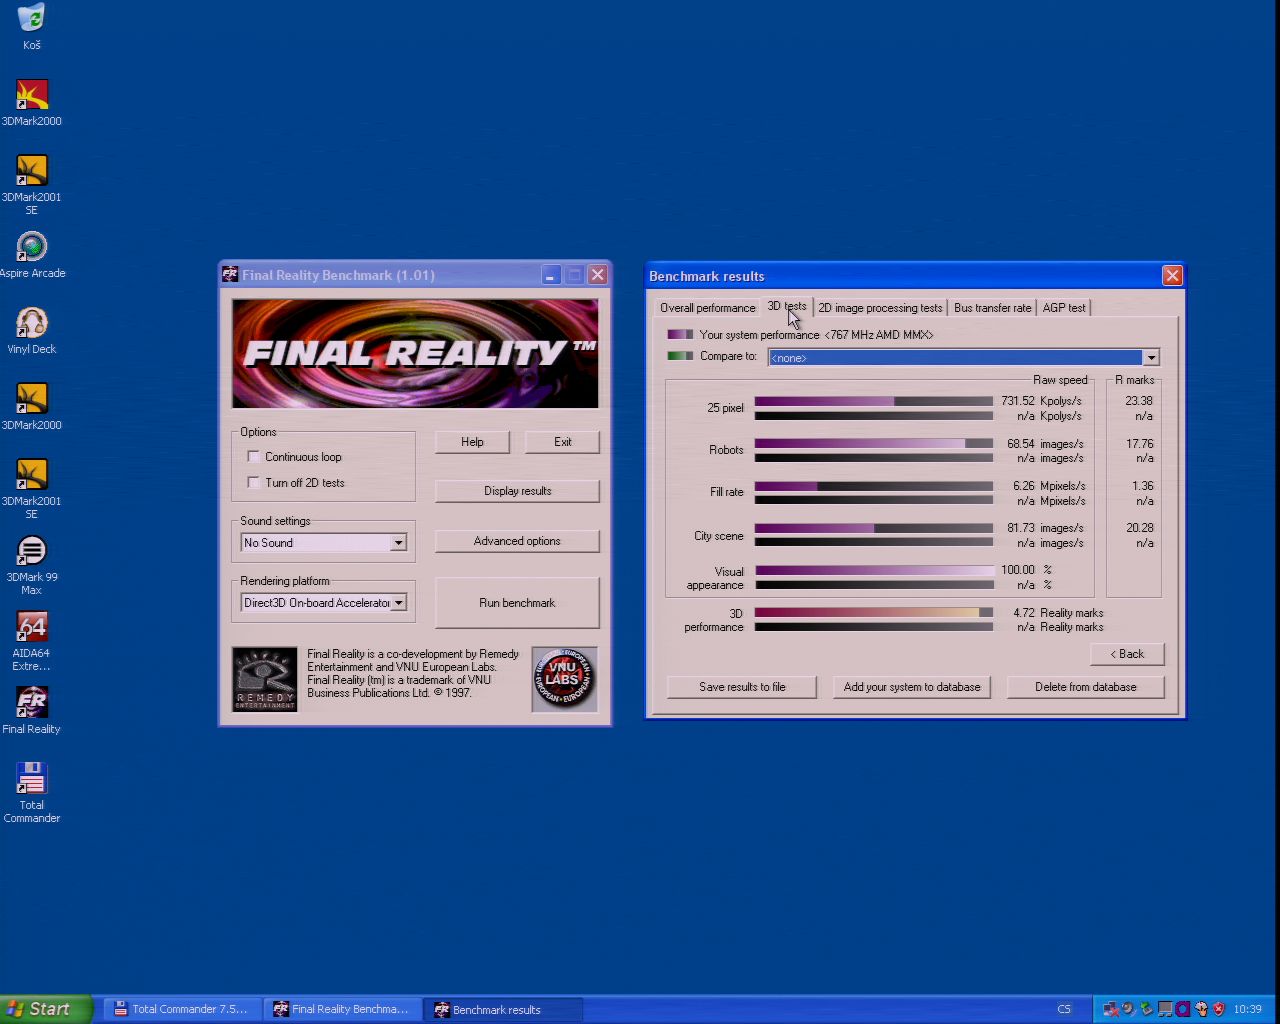Image resolution: width=1280 pixels, height=1024 pixels.
Task: Switch to the Overall performance tab
Action: 707,308
